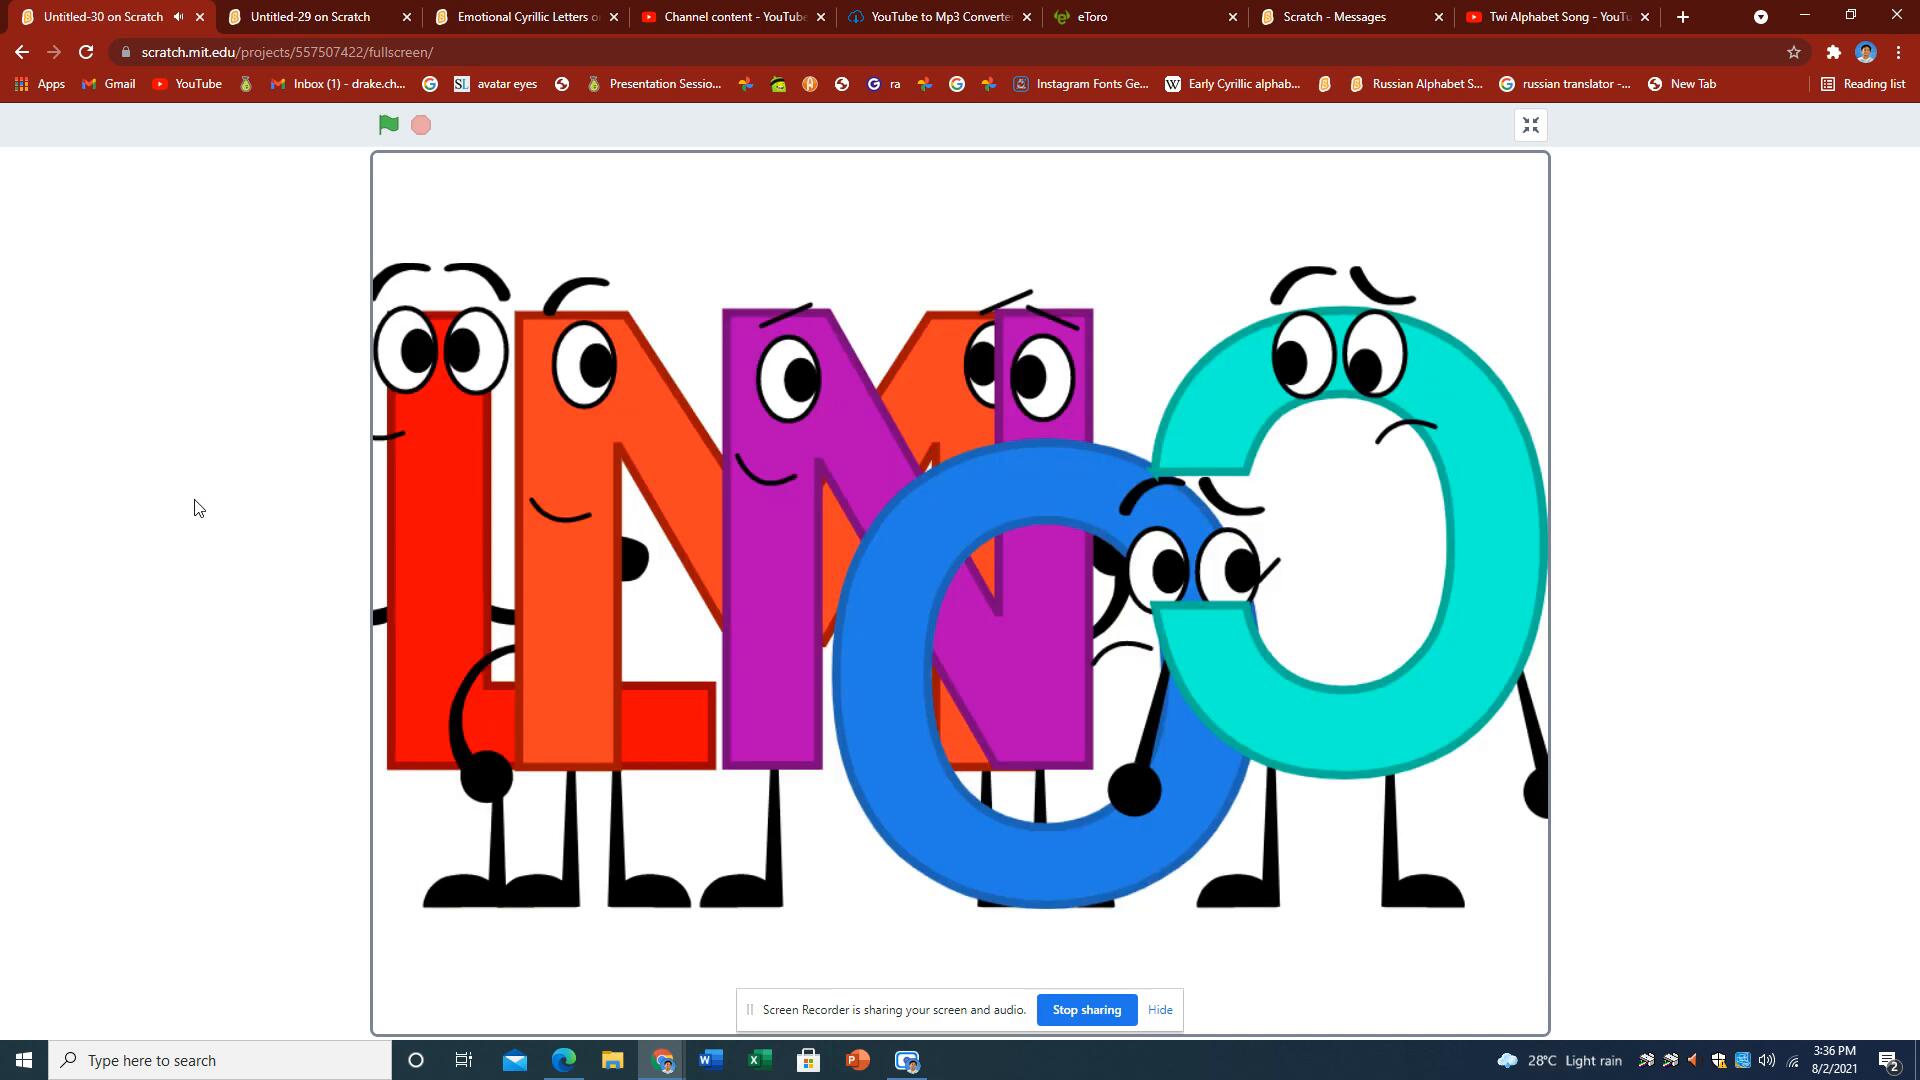1920x1080 pixels.
Task: Bookmark this page with the star icon
Action: click(1794, 52)
